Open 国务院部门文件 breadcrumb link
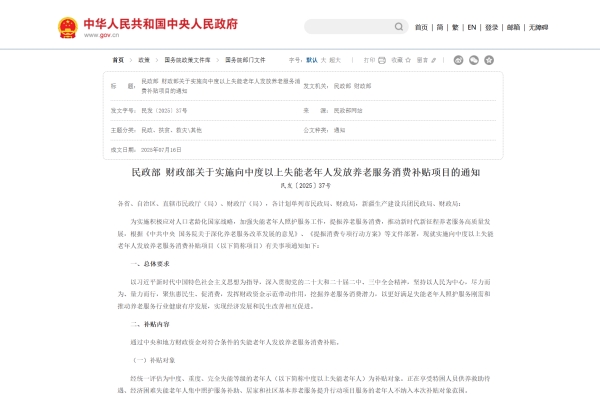The image size is (600, 394). [x=245, y=60]
